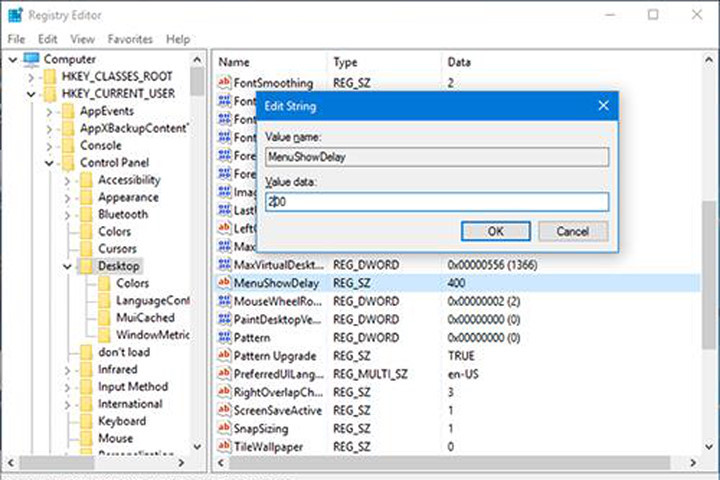Screen dimensions: 720x480
Task: Select the Input Method key
Action: (x=133, y=387)
